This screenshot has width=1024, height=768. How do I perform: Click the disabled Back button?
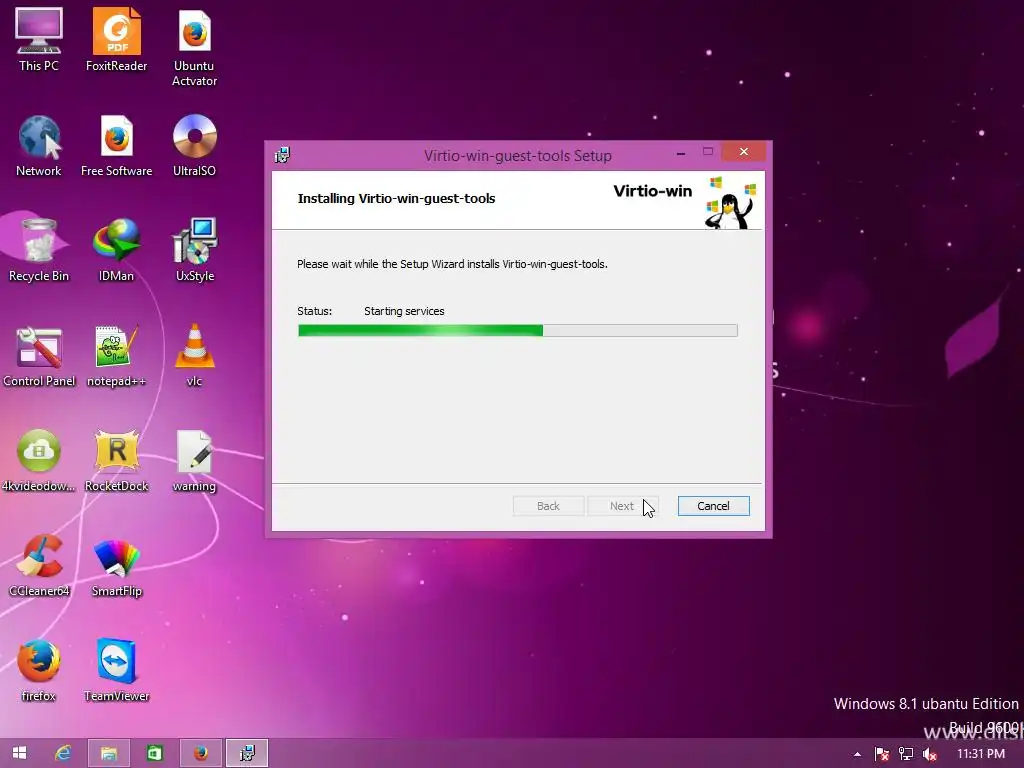548,506
